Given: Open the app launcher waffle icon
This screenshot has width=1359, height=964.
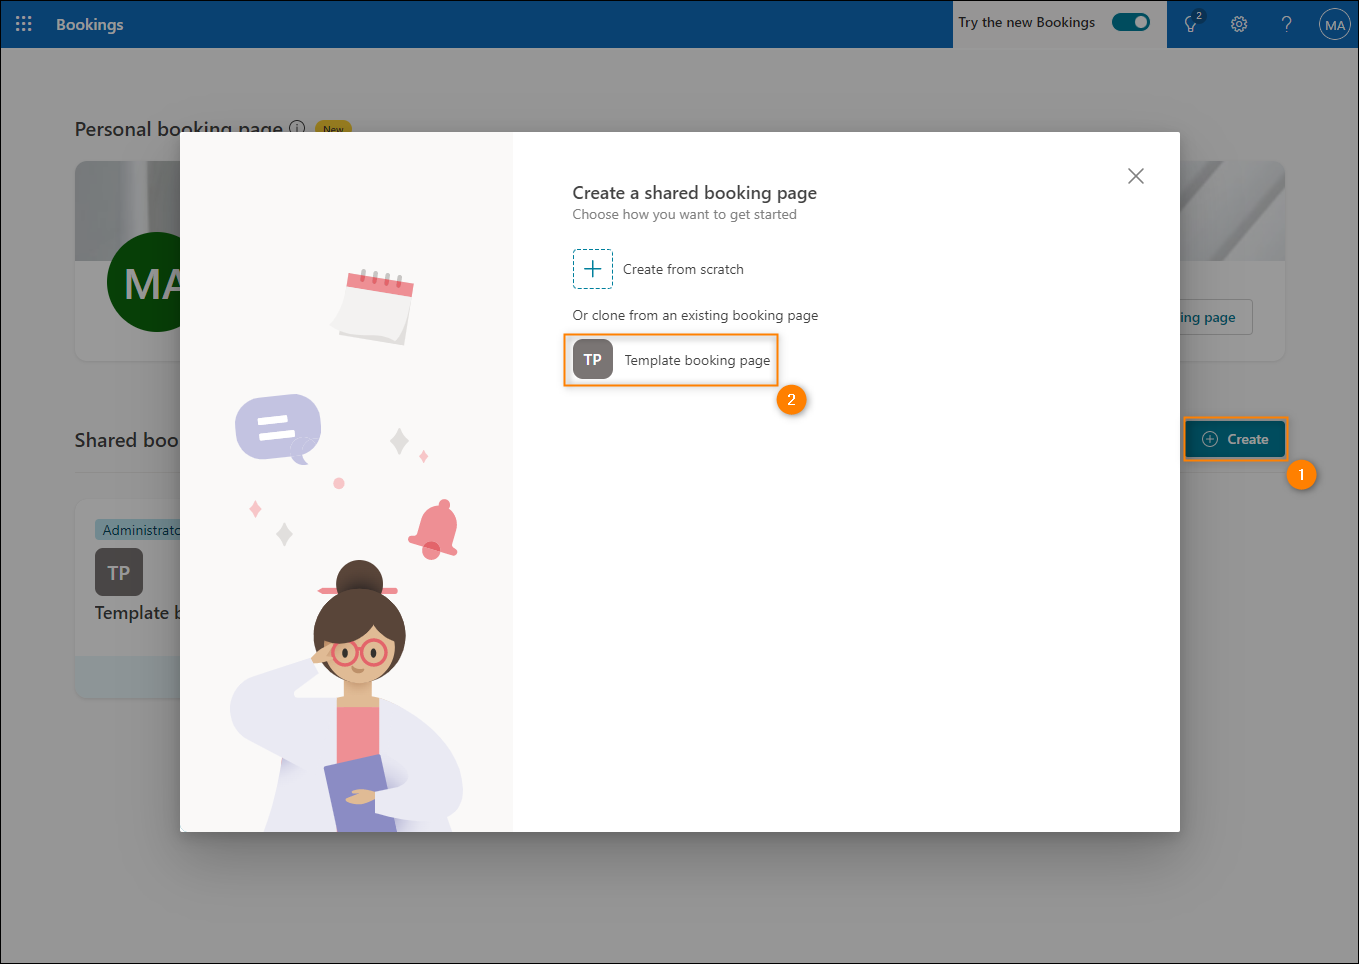Looking at the screenshot, I should pyautogui.click(x=24, y=24).
